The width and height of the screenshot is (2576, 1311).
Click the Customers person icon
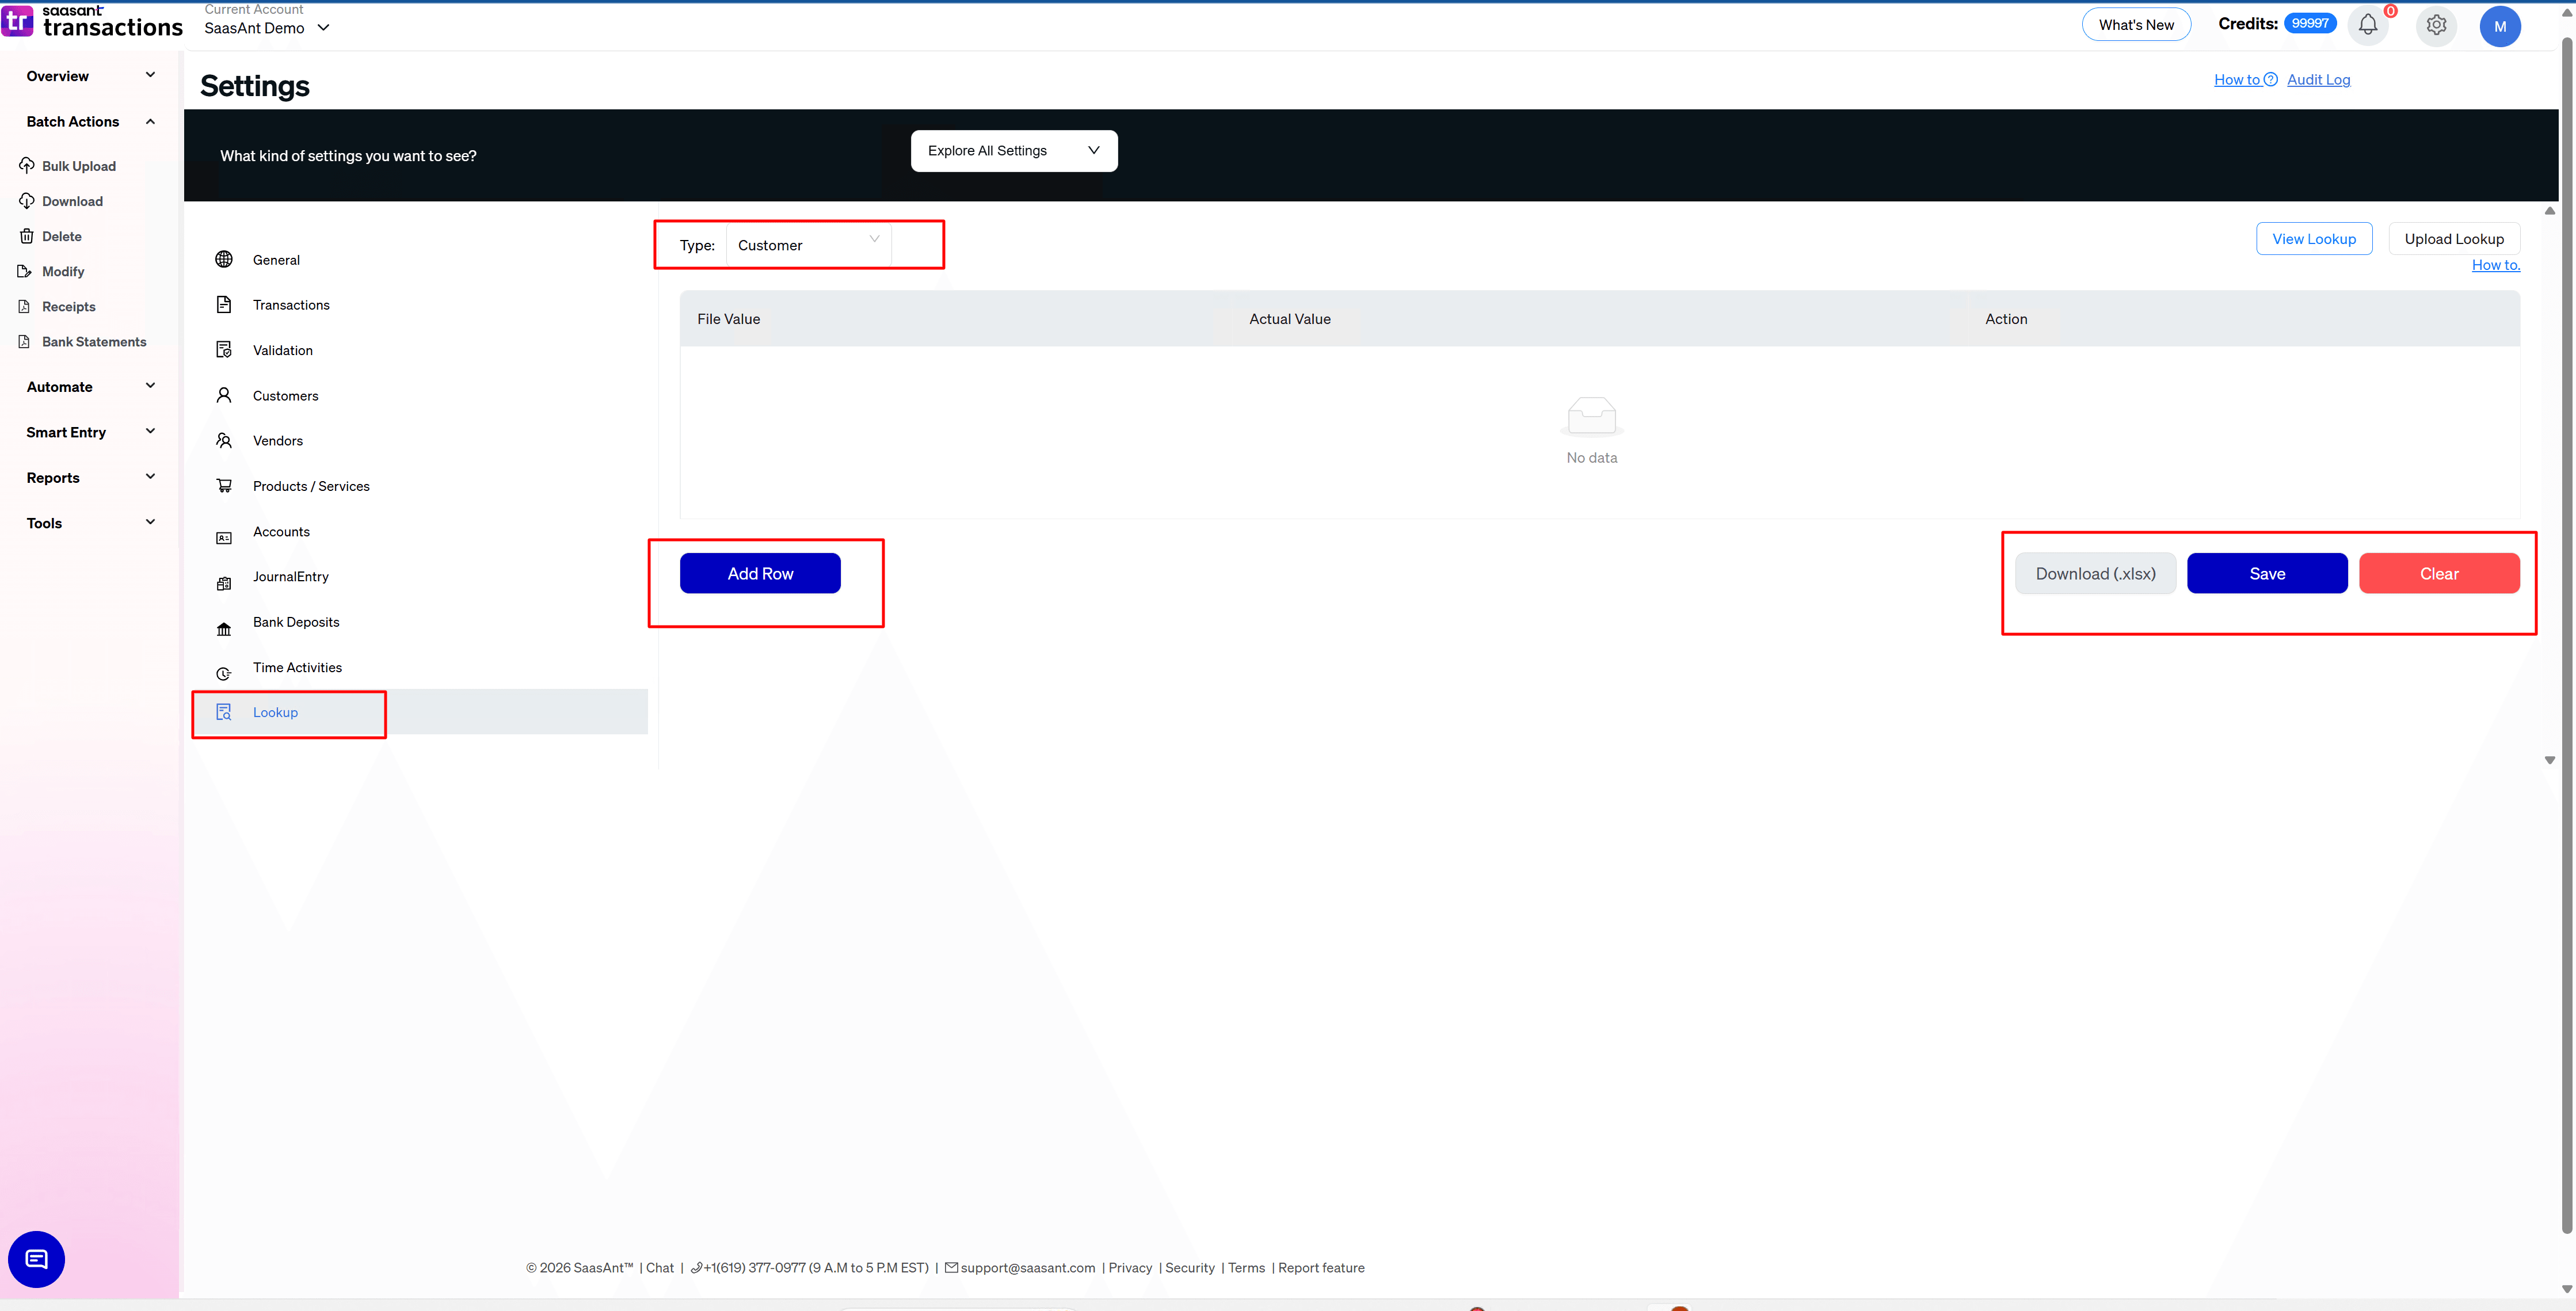224,394
